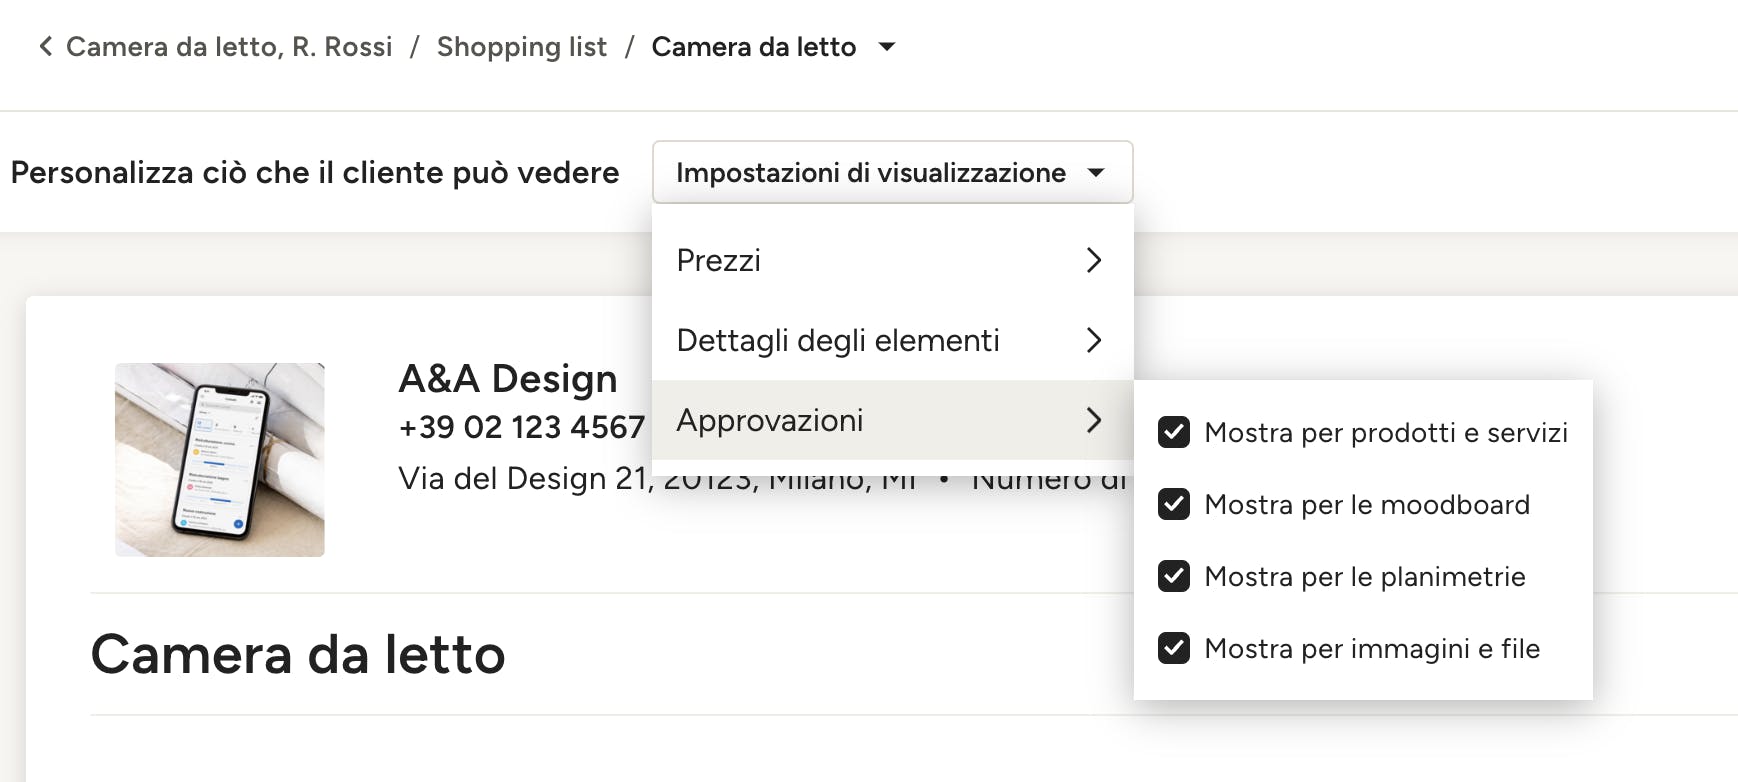This screenshot has width=1738, height=782.
Task: Click the phone number +39 02 123 4567
Action: click(x=522, y=427)
